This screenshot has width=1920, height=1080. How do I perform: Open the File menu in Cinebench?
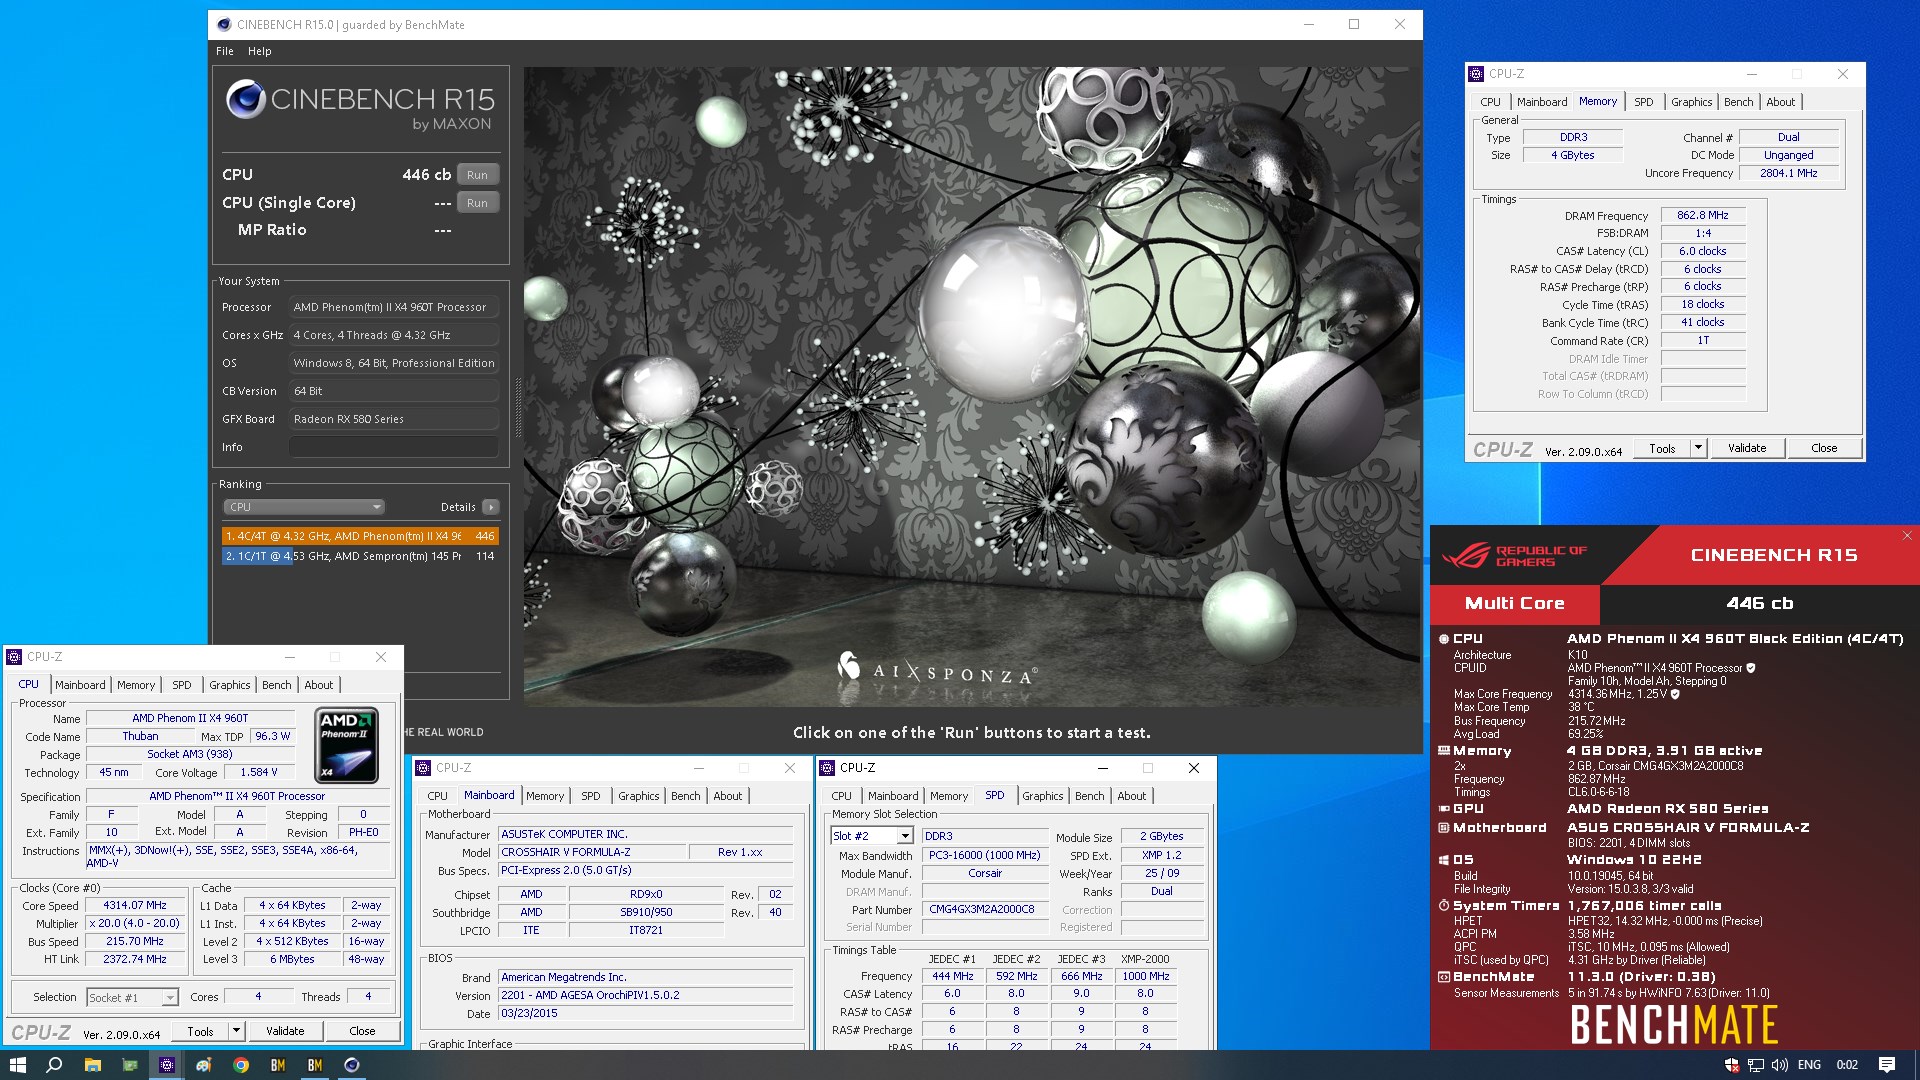225,51
